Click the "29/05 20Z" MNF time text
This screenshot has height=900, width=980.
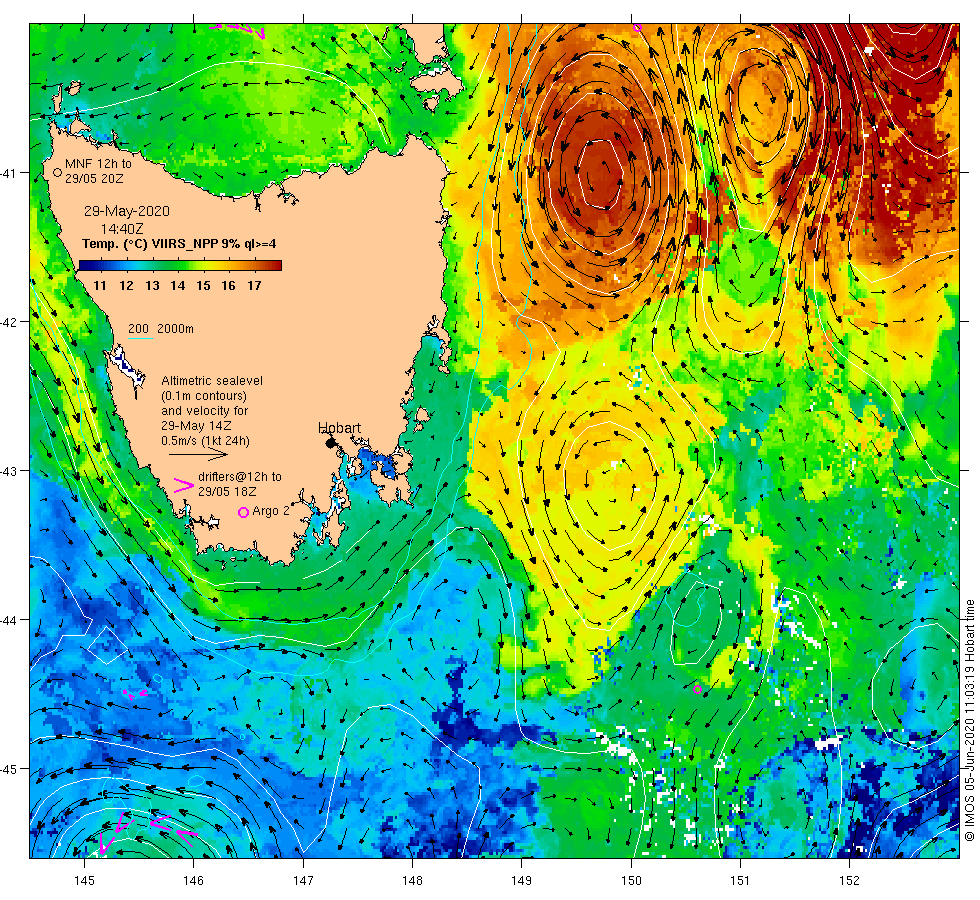click(x=94, y=179)
